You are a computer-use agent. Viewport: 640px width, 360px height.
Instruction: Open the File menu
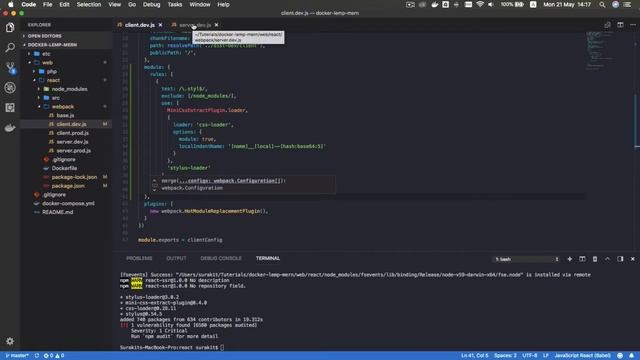[x=47, y=4]
